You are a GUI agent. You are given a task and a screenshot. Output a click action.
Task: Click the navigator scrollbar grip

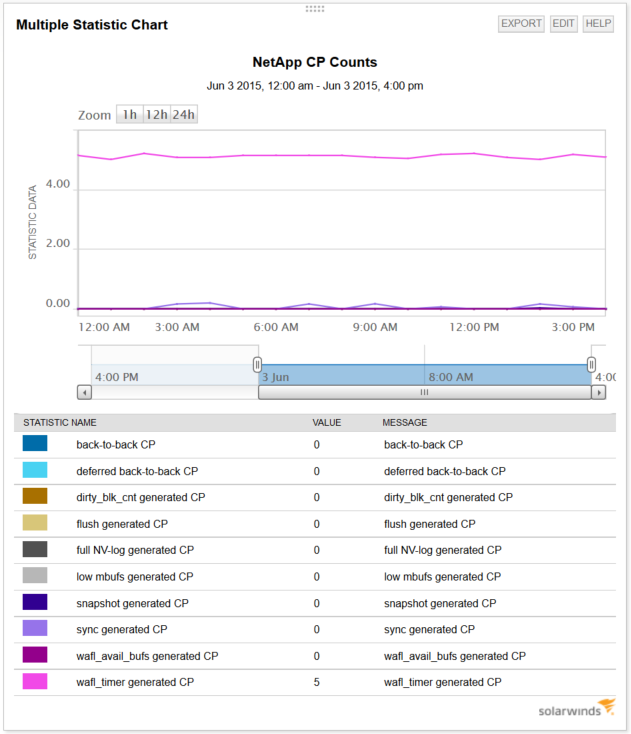425,392
